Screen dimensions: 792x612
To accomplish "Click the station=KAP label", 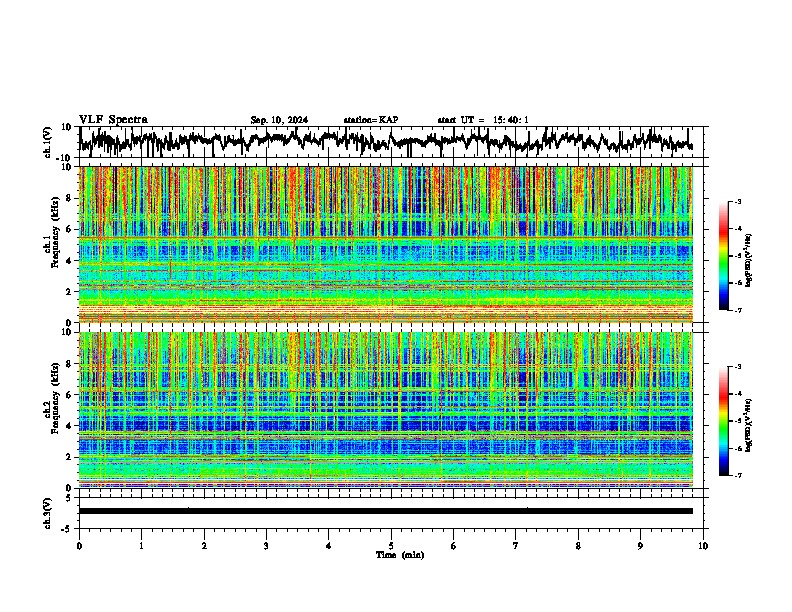I will tap(371, 120).
